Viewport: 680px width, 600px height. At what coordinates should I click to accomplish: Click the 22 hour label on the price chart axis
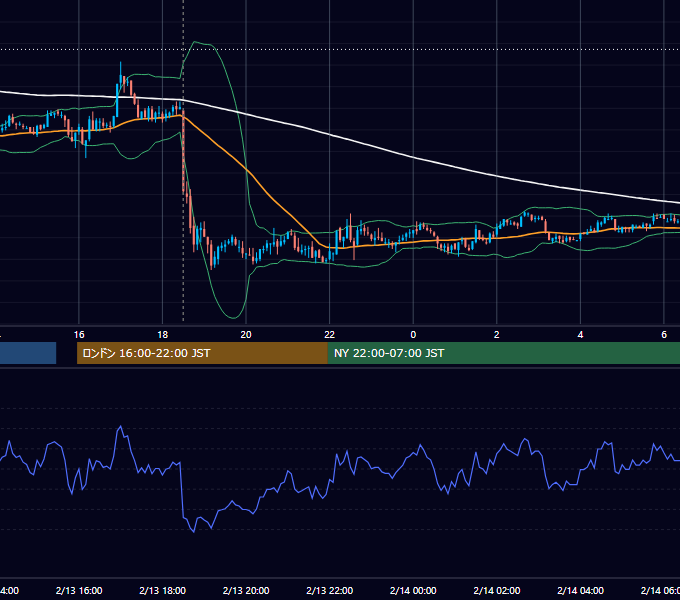pos(330,335)
